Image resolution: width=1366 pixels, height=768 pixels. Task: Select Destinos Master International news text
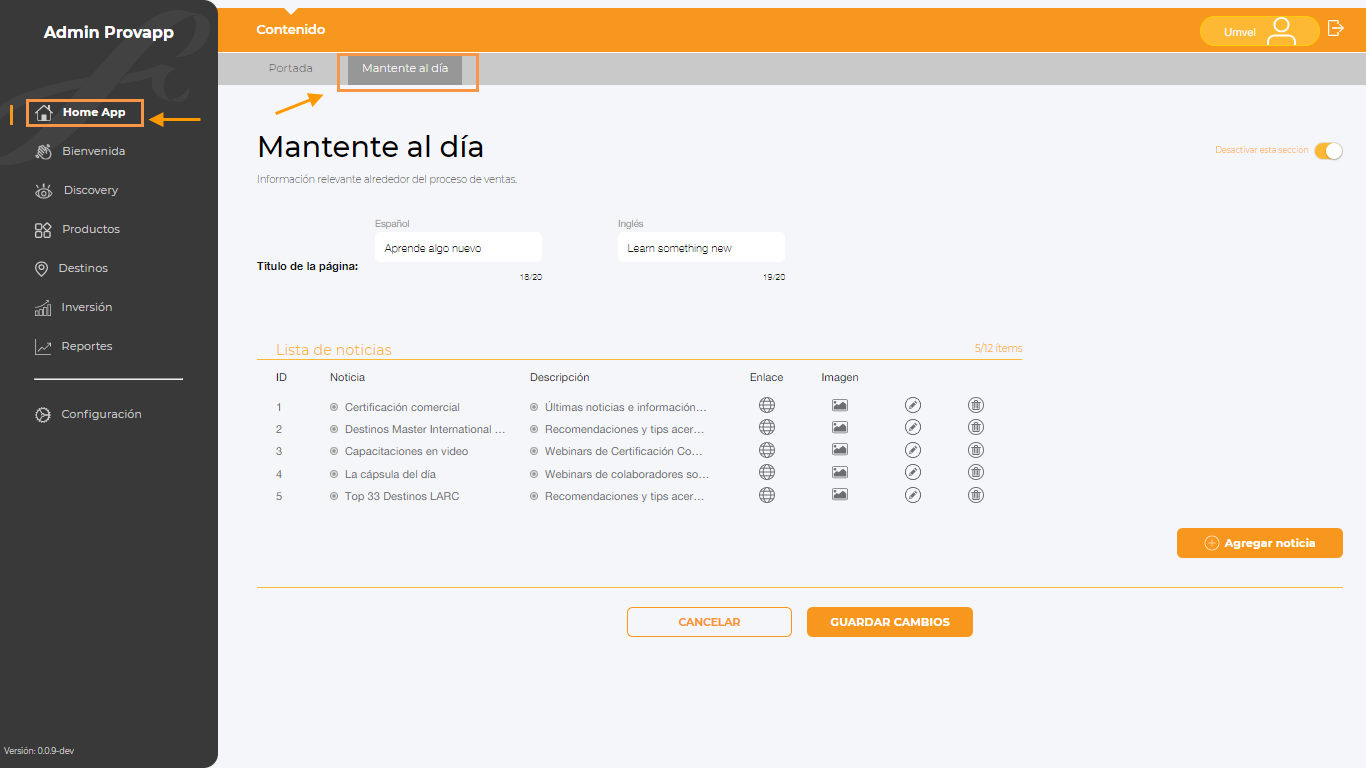(425, 429)
